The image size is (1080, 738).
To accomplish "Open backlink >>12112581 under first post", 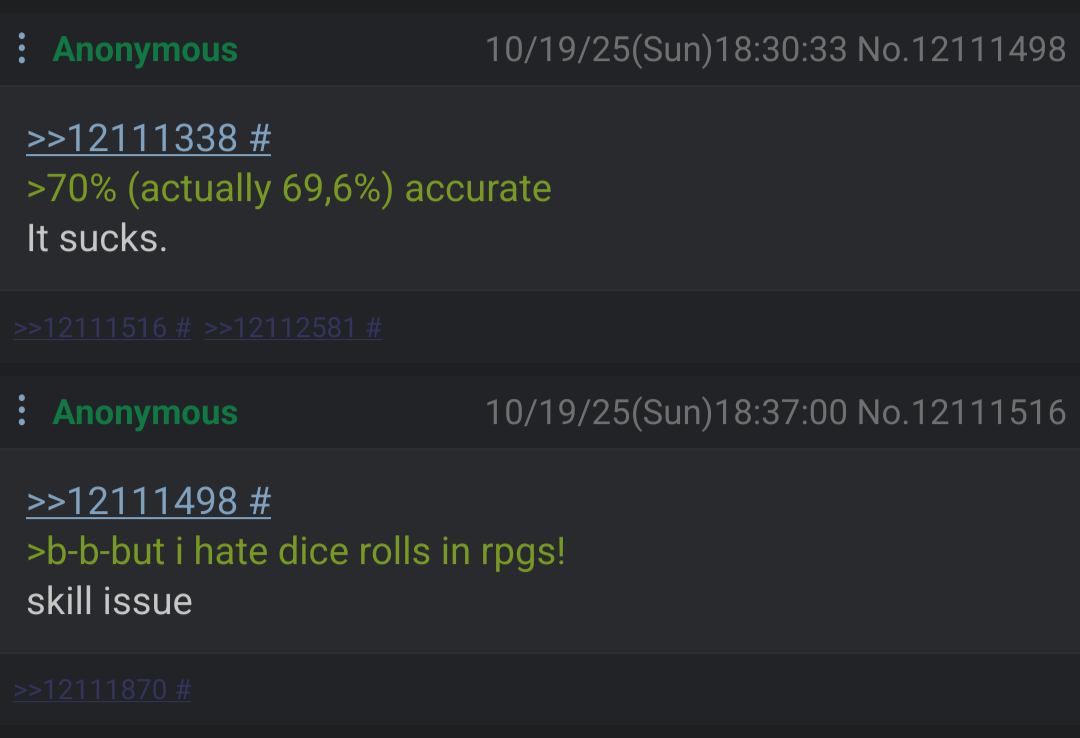I will pos(280,328).
